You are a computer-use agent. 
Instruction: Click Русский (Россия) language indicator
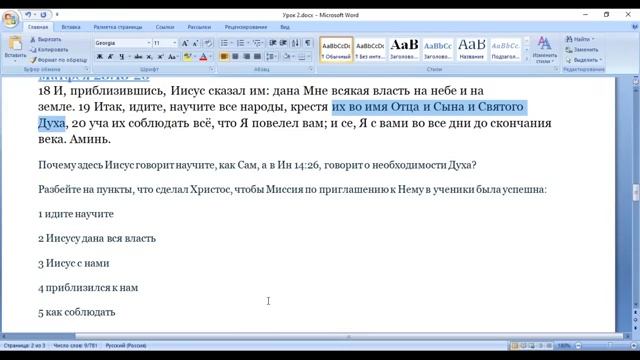tap(126, 346)
